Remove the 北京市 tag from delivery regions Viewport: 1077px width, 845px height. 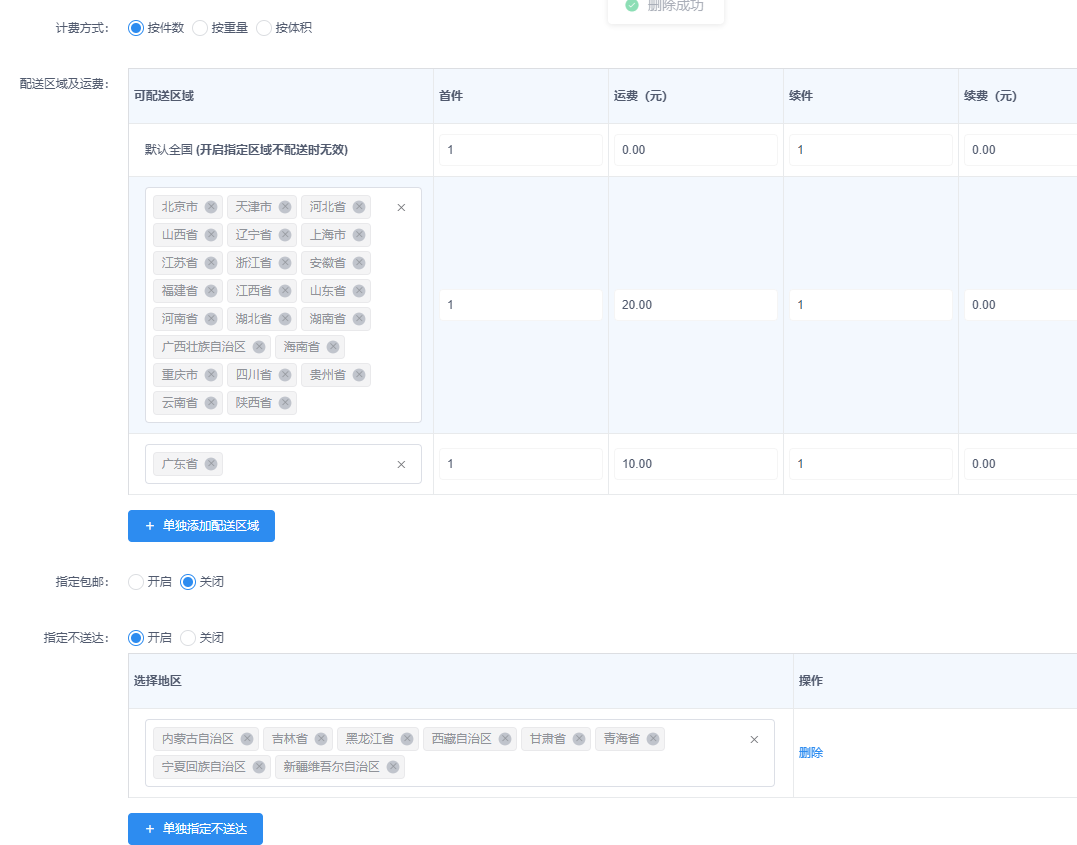(x=211, y=207)
